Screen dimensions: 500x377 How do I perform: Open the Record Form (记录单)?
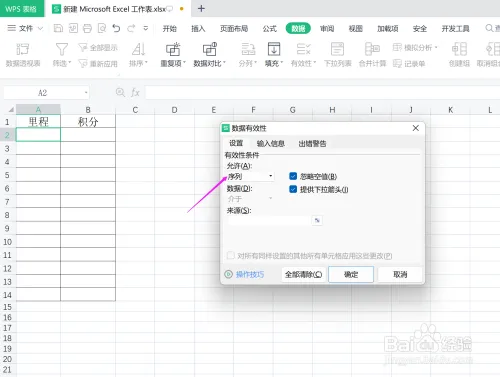[x=409, y=63]
